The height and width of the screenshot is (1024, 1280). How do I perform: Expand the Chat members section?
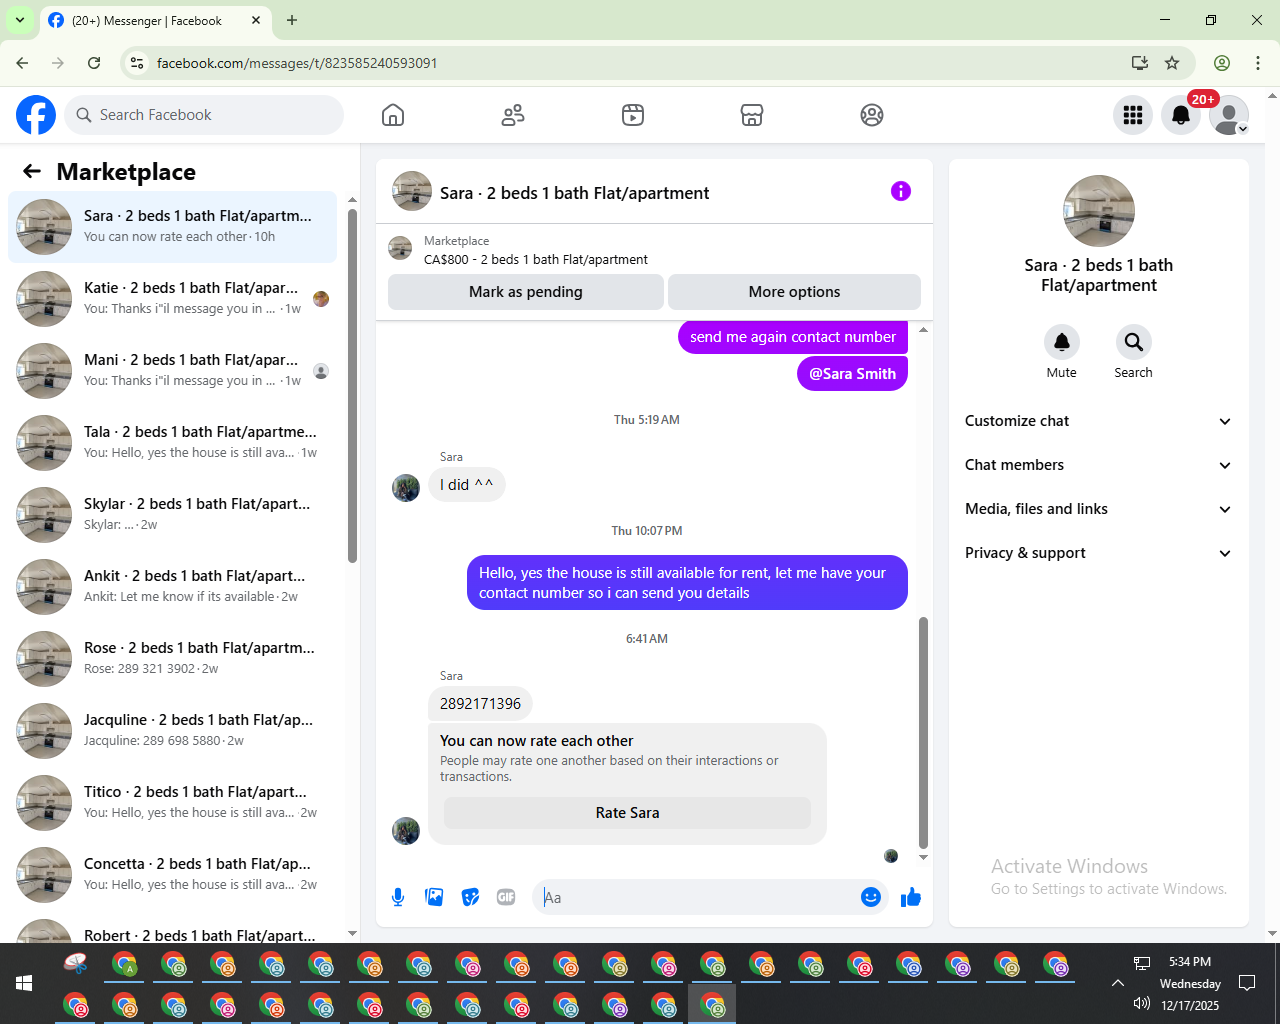coord(1098,465)
